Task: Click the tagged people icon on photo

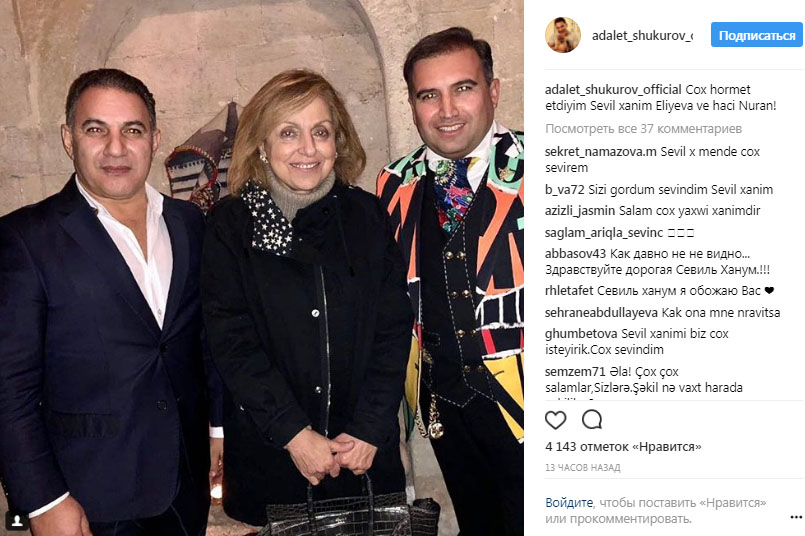Action: click(x=17, y=521)
